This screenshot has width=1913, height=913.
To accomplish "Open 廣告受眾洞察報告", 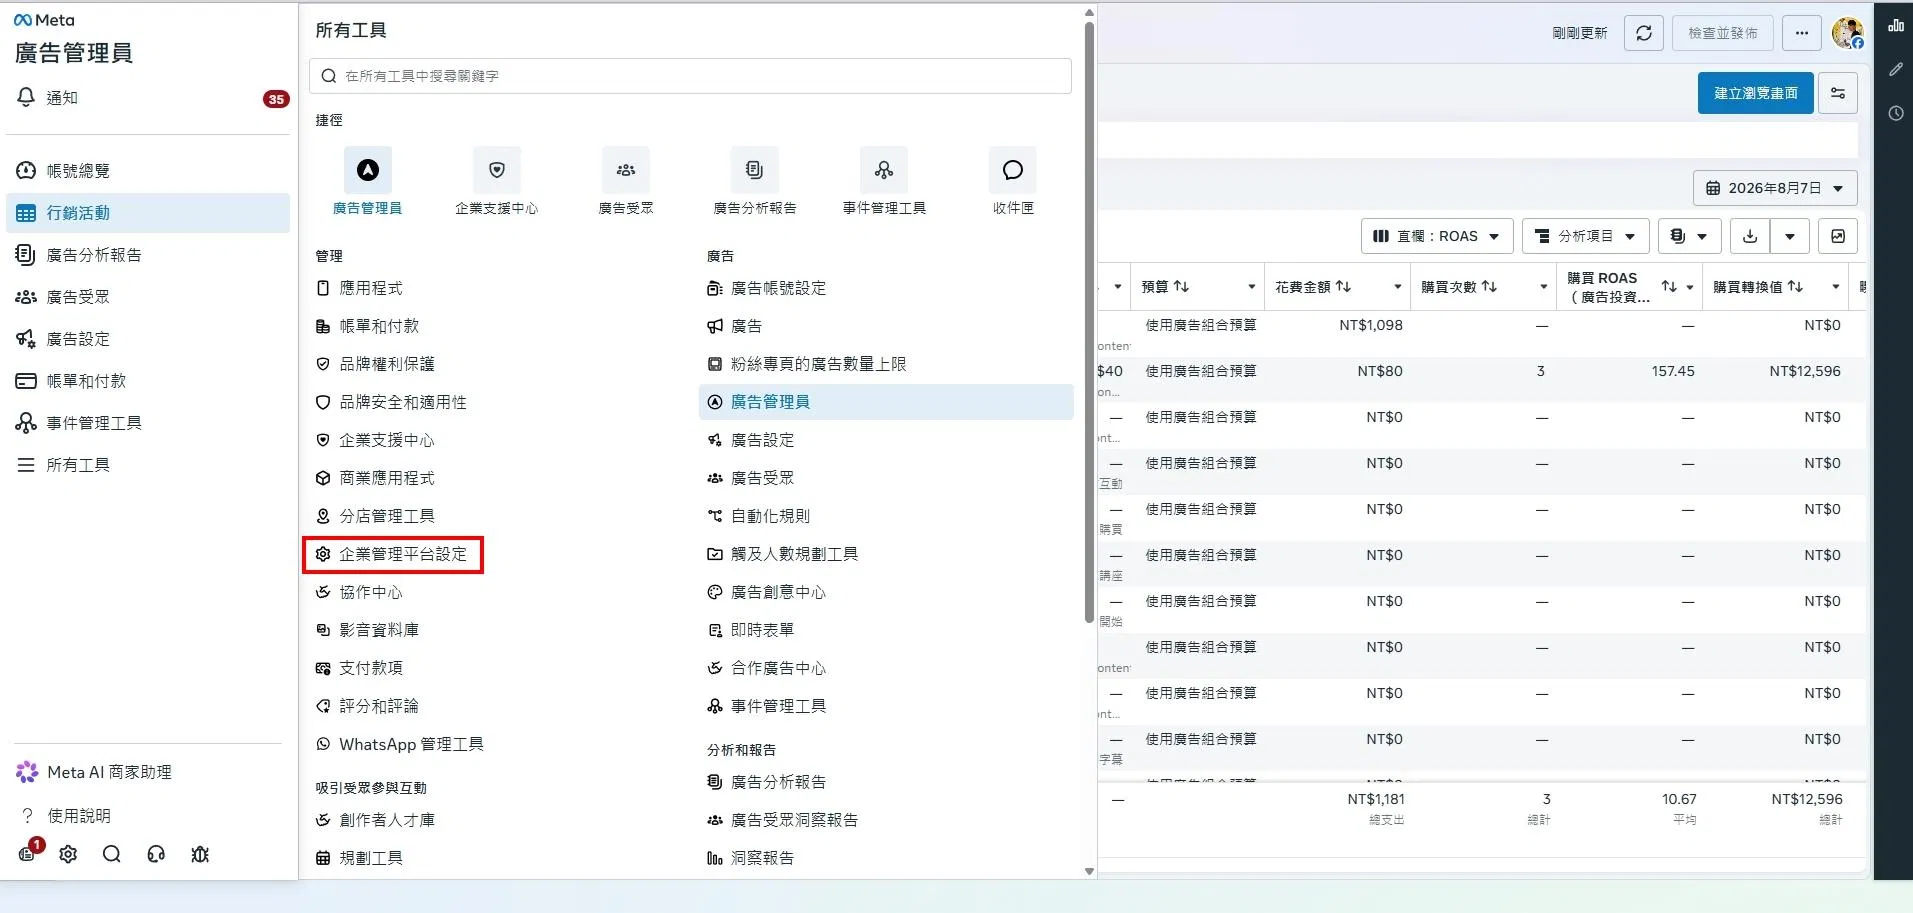I will [782, 820].
